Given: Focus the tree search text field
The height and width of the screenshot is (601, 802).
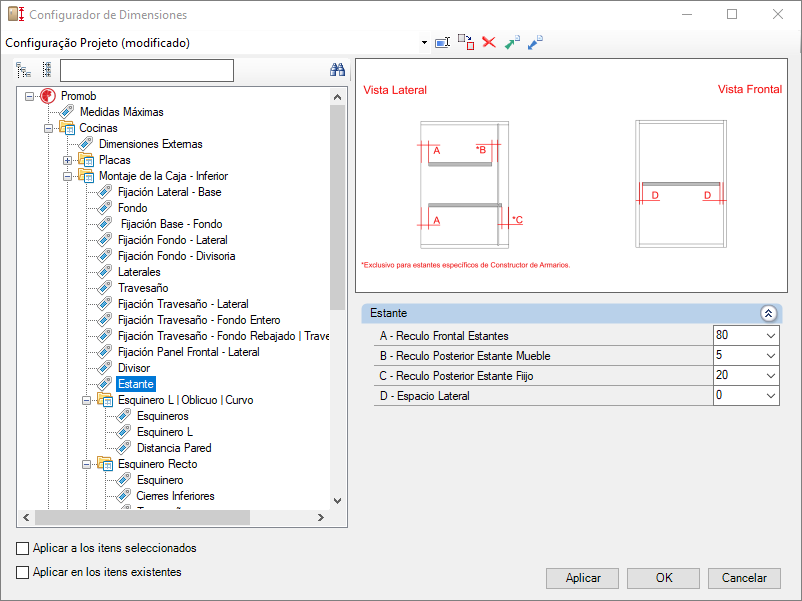Looking at the screenshot, I should pyautogui.click(x=147, y=71).
